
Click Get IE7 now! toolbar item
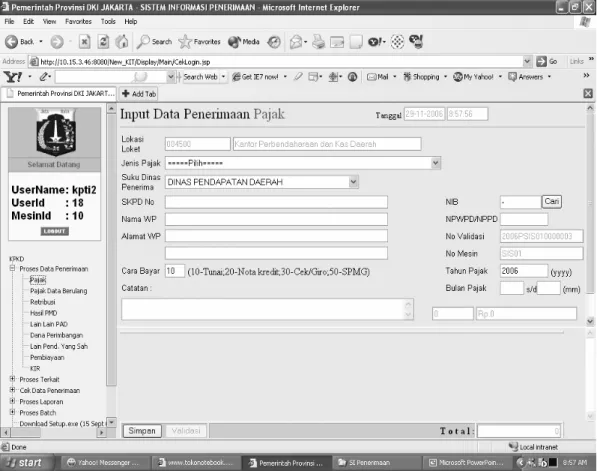pyautogui.click(x=255, y=77)
